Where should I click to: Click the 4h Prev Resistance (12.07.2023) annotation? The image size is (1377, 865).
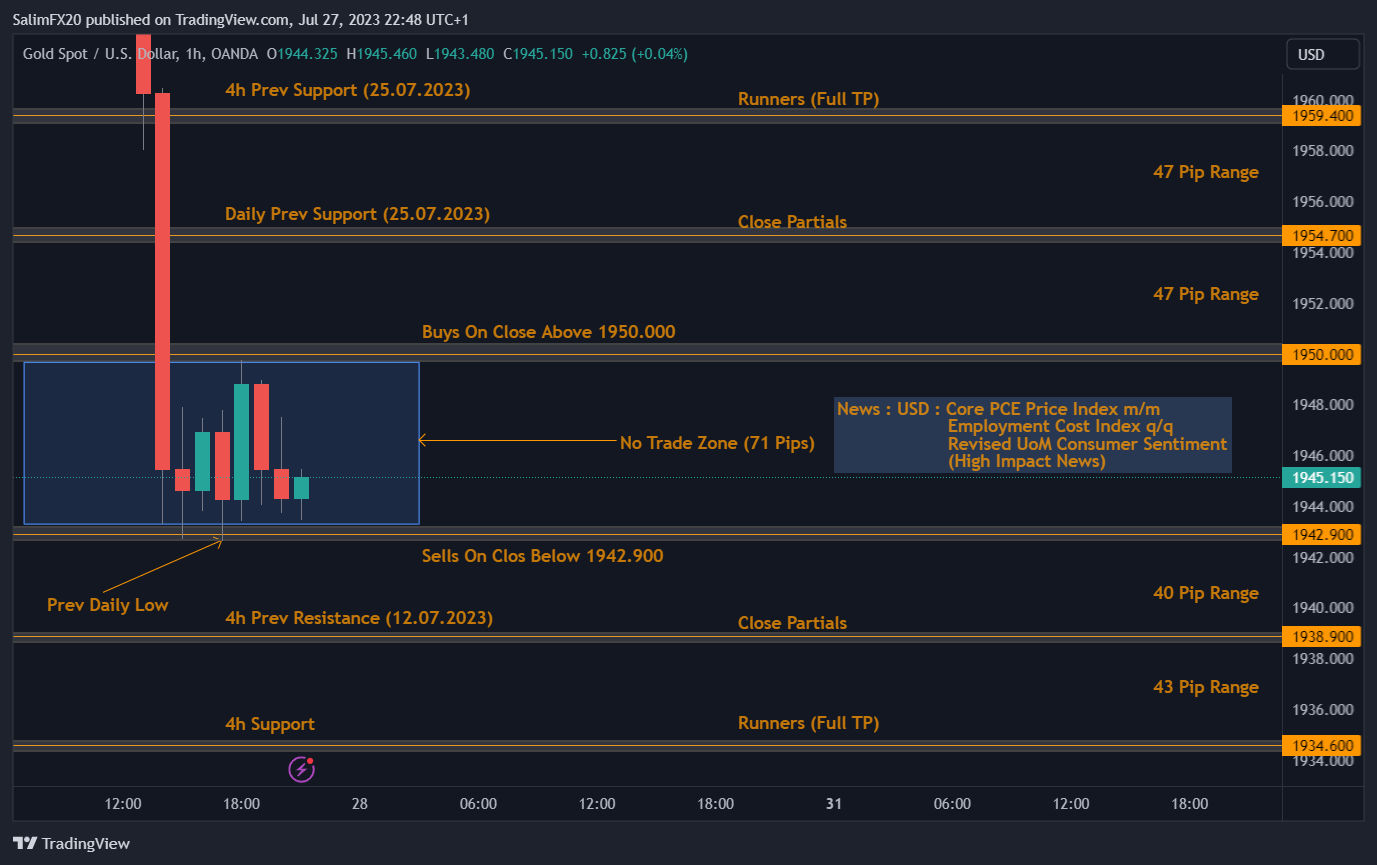pyautogui.click(x=359, y=618)
